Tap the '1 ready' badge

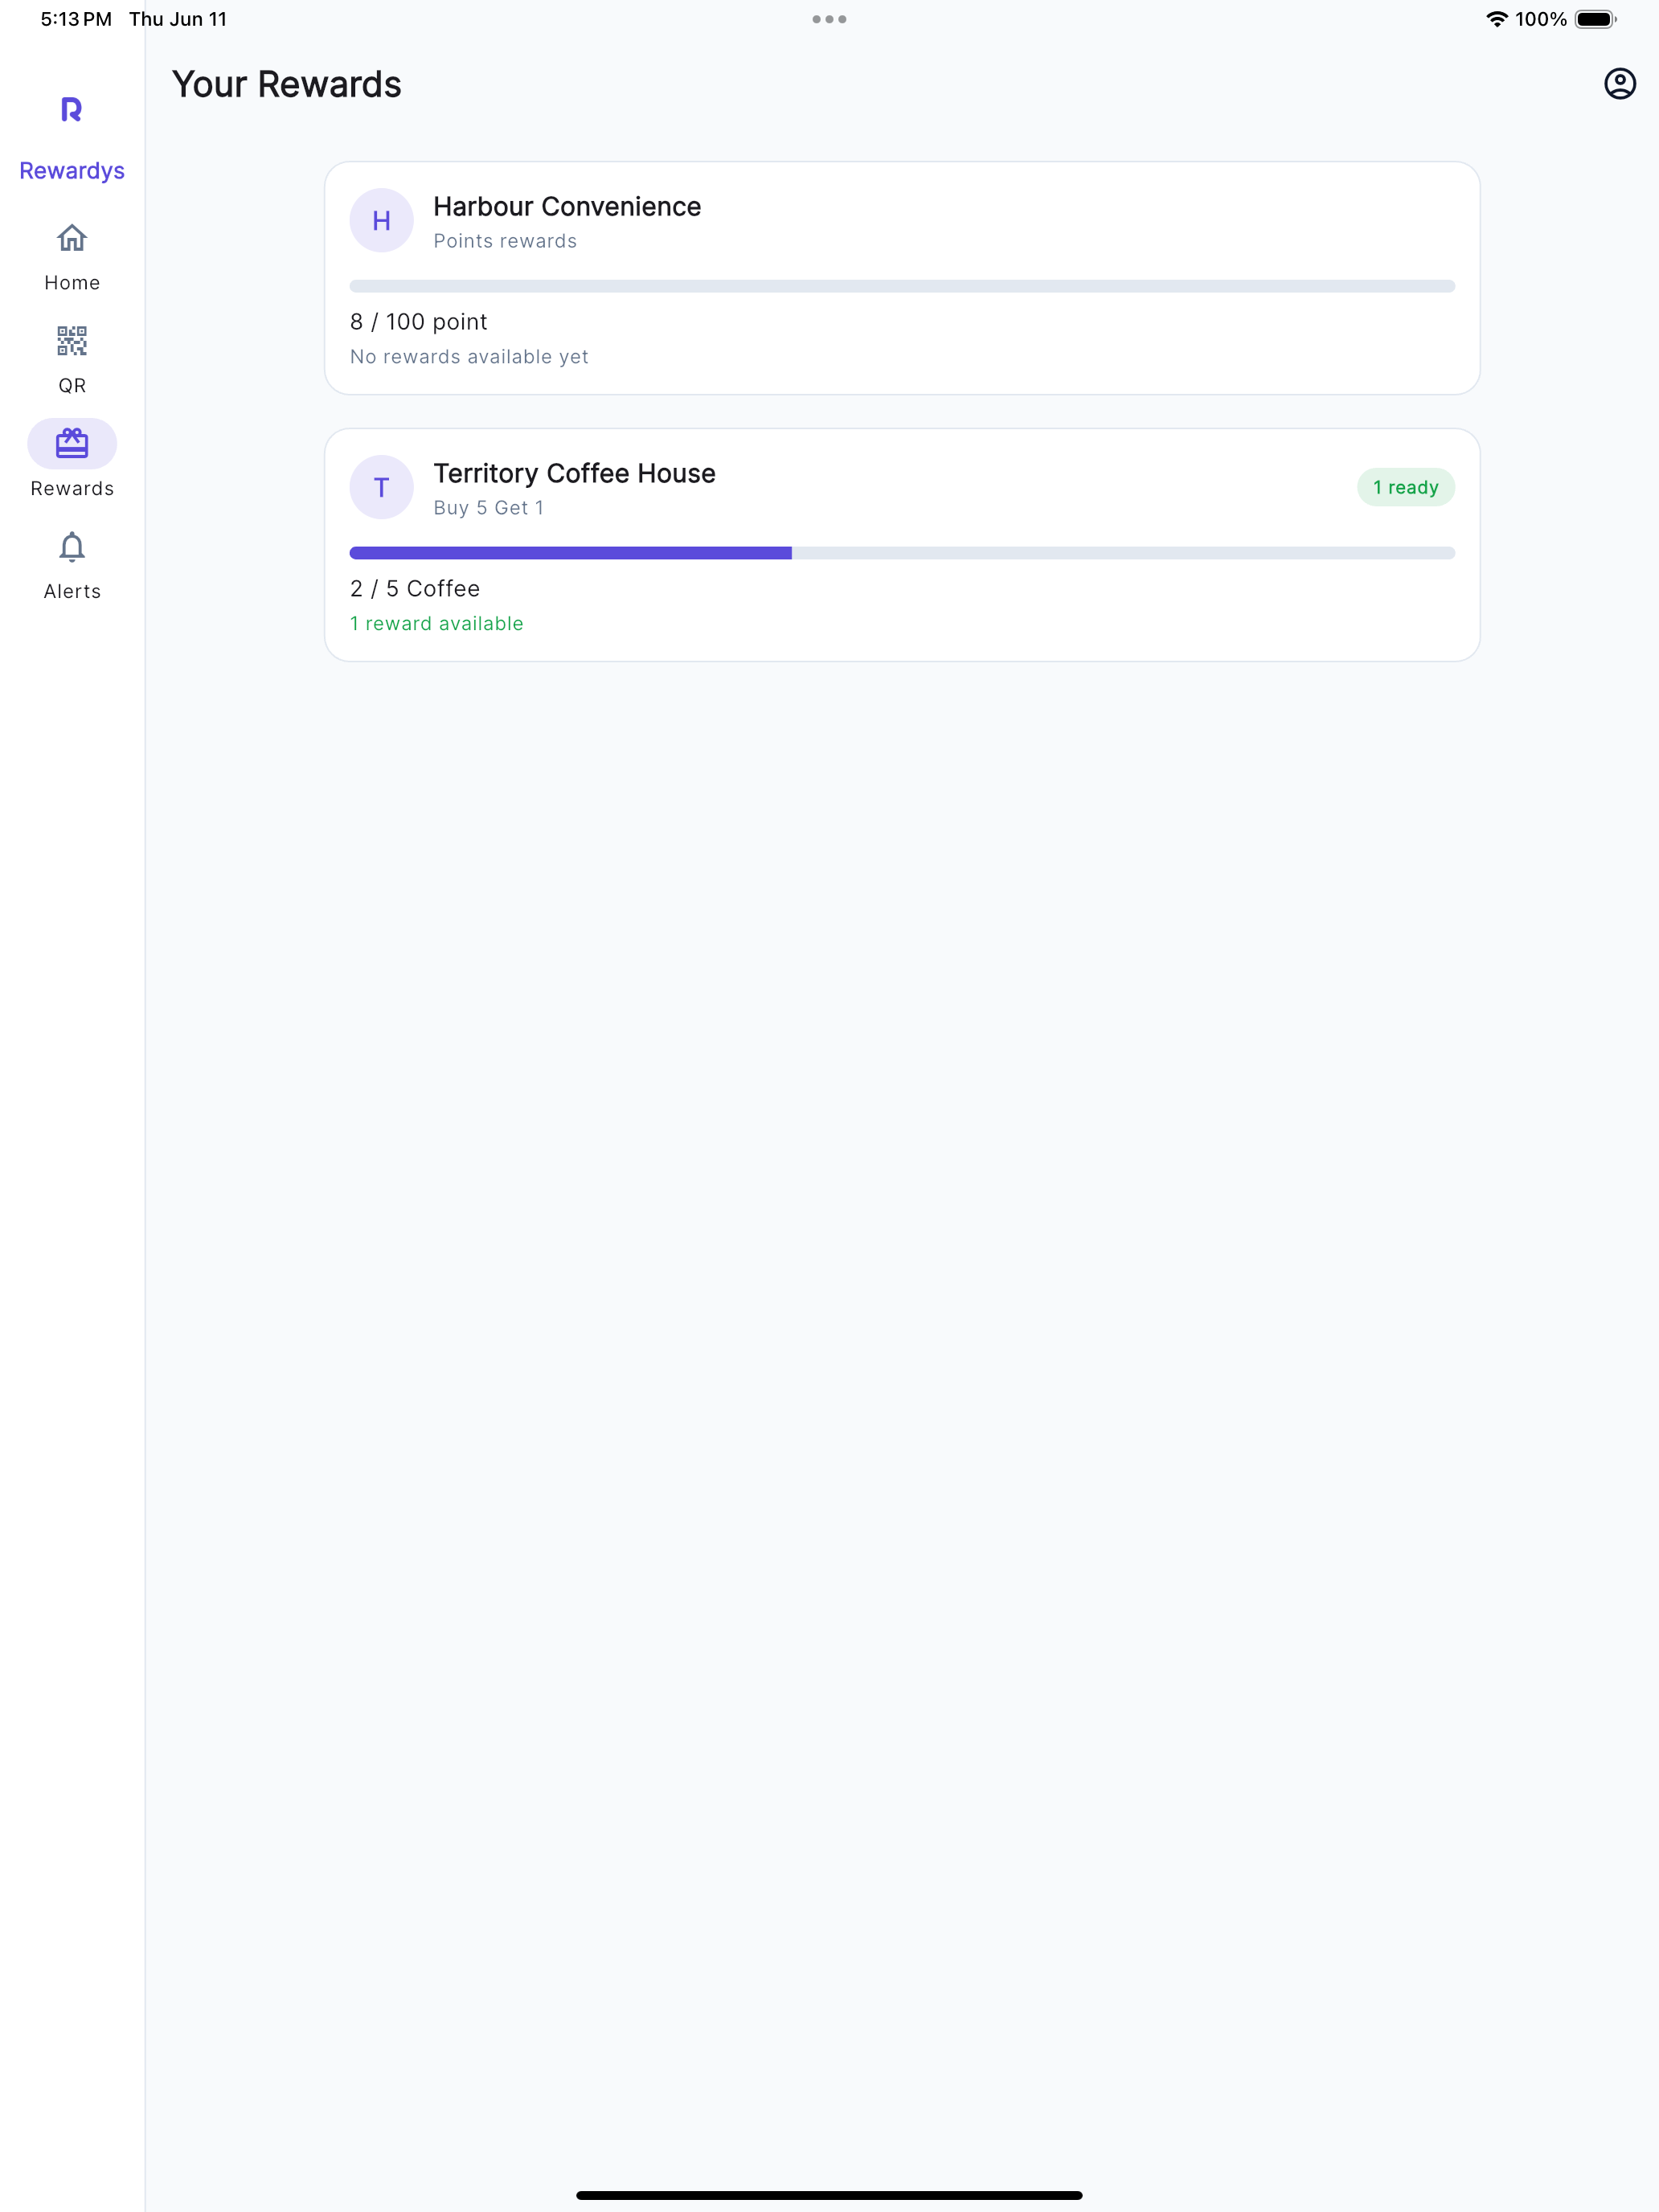[x=1405, y=487]
